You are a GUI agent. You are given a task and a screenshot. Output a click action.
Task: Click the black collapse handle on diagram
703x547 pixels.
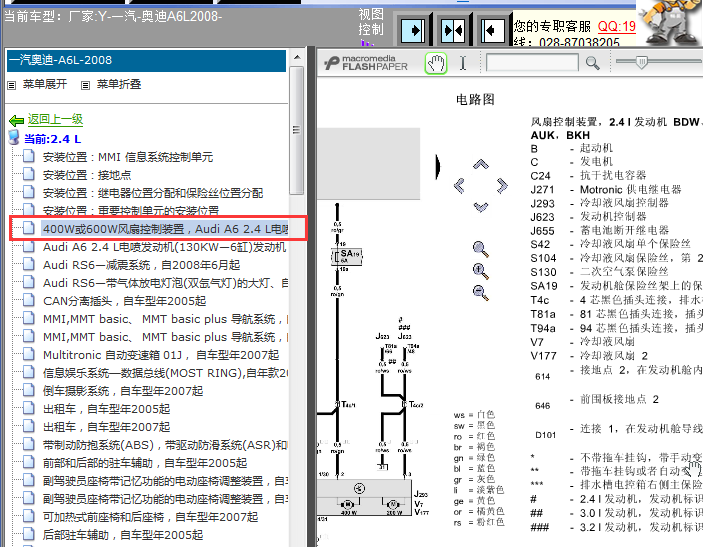[x=438, y=167]
